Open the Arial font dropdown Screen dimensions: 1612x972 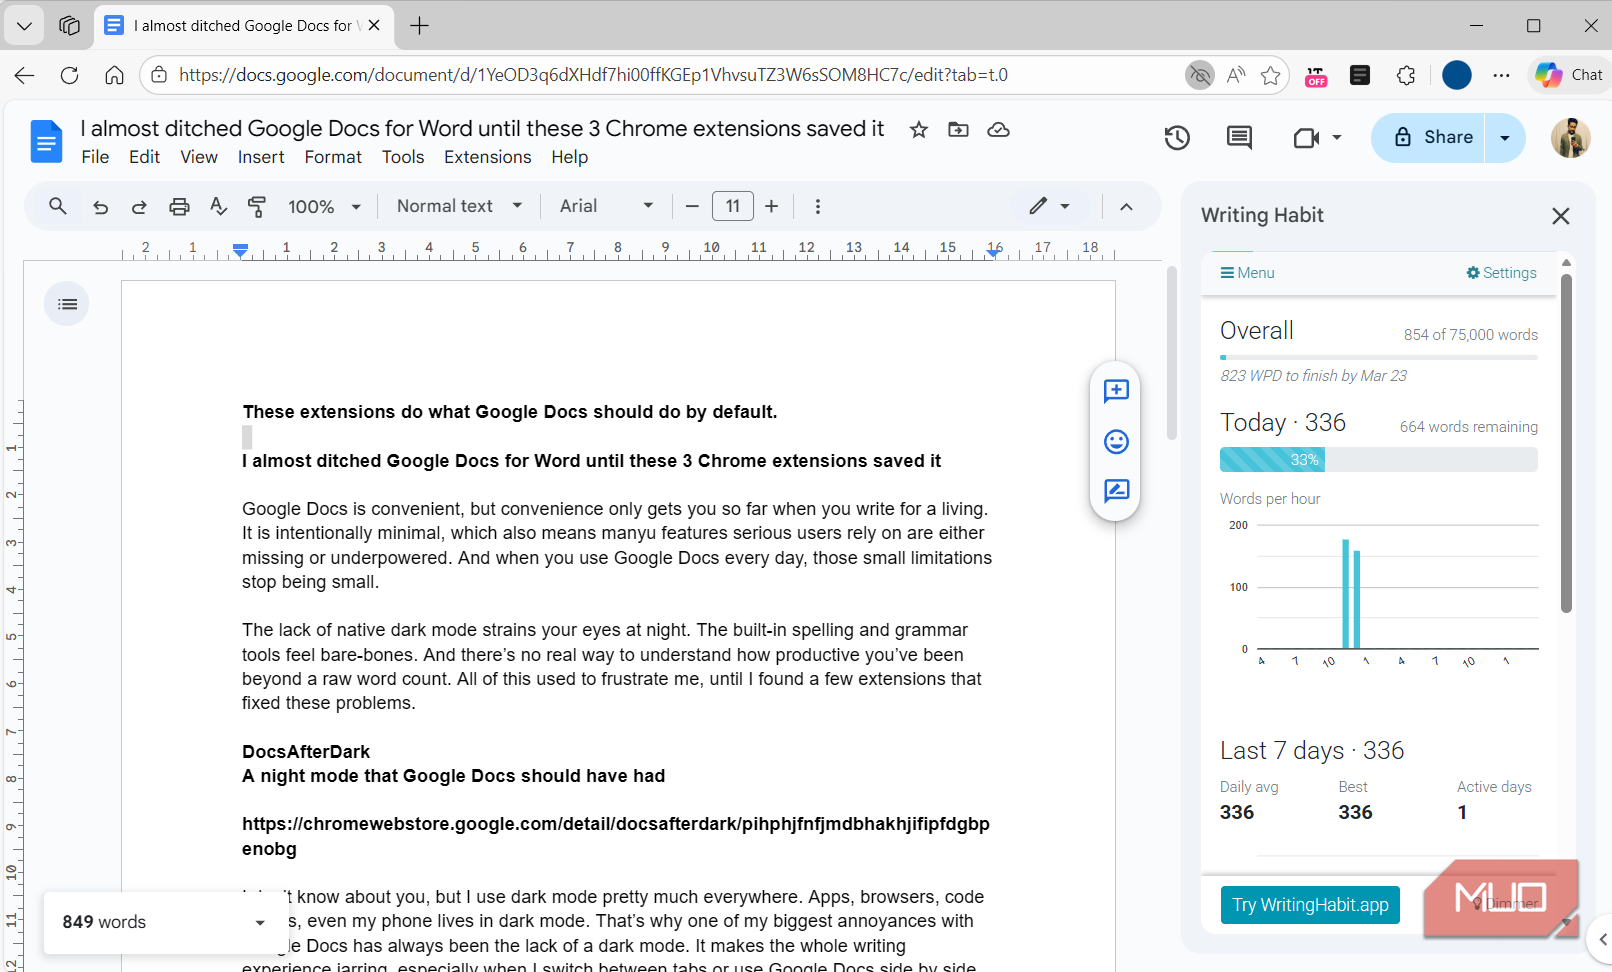(x=606, y=206)
